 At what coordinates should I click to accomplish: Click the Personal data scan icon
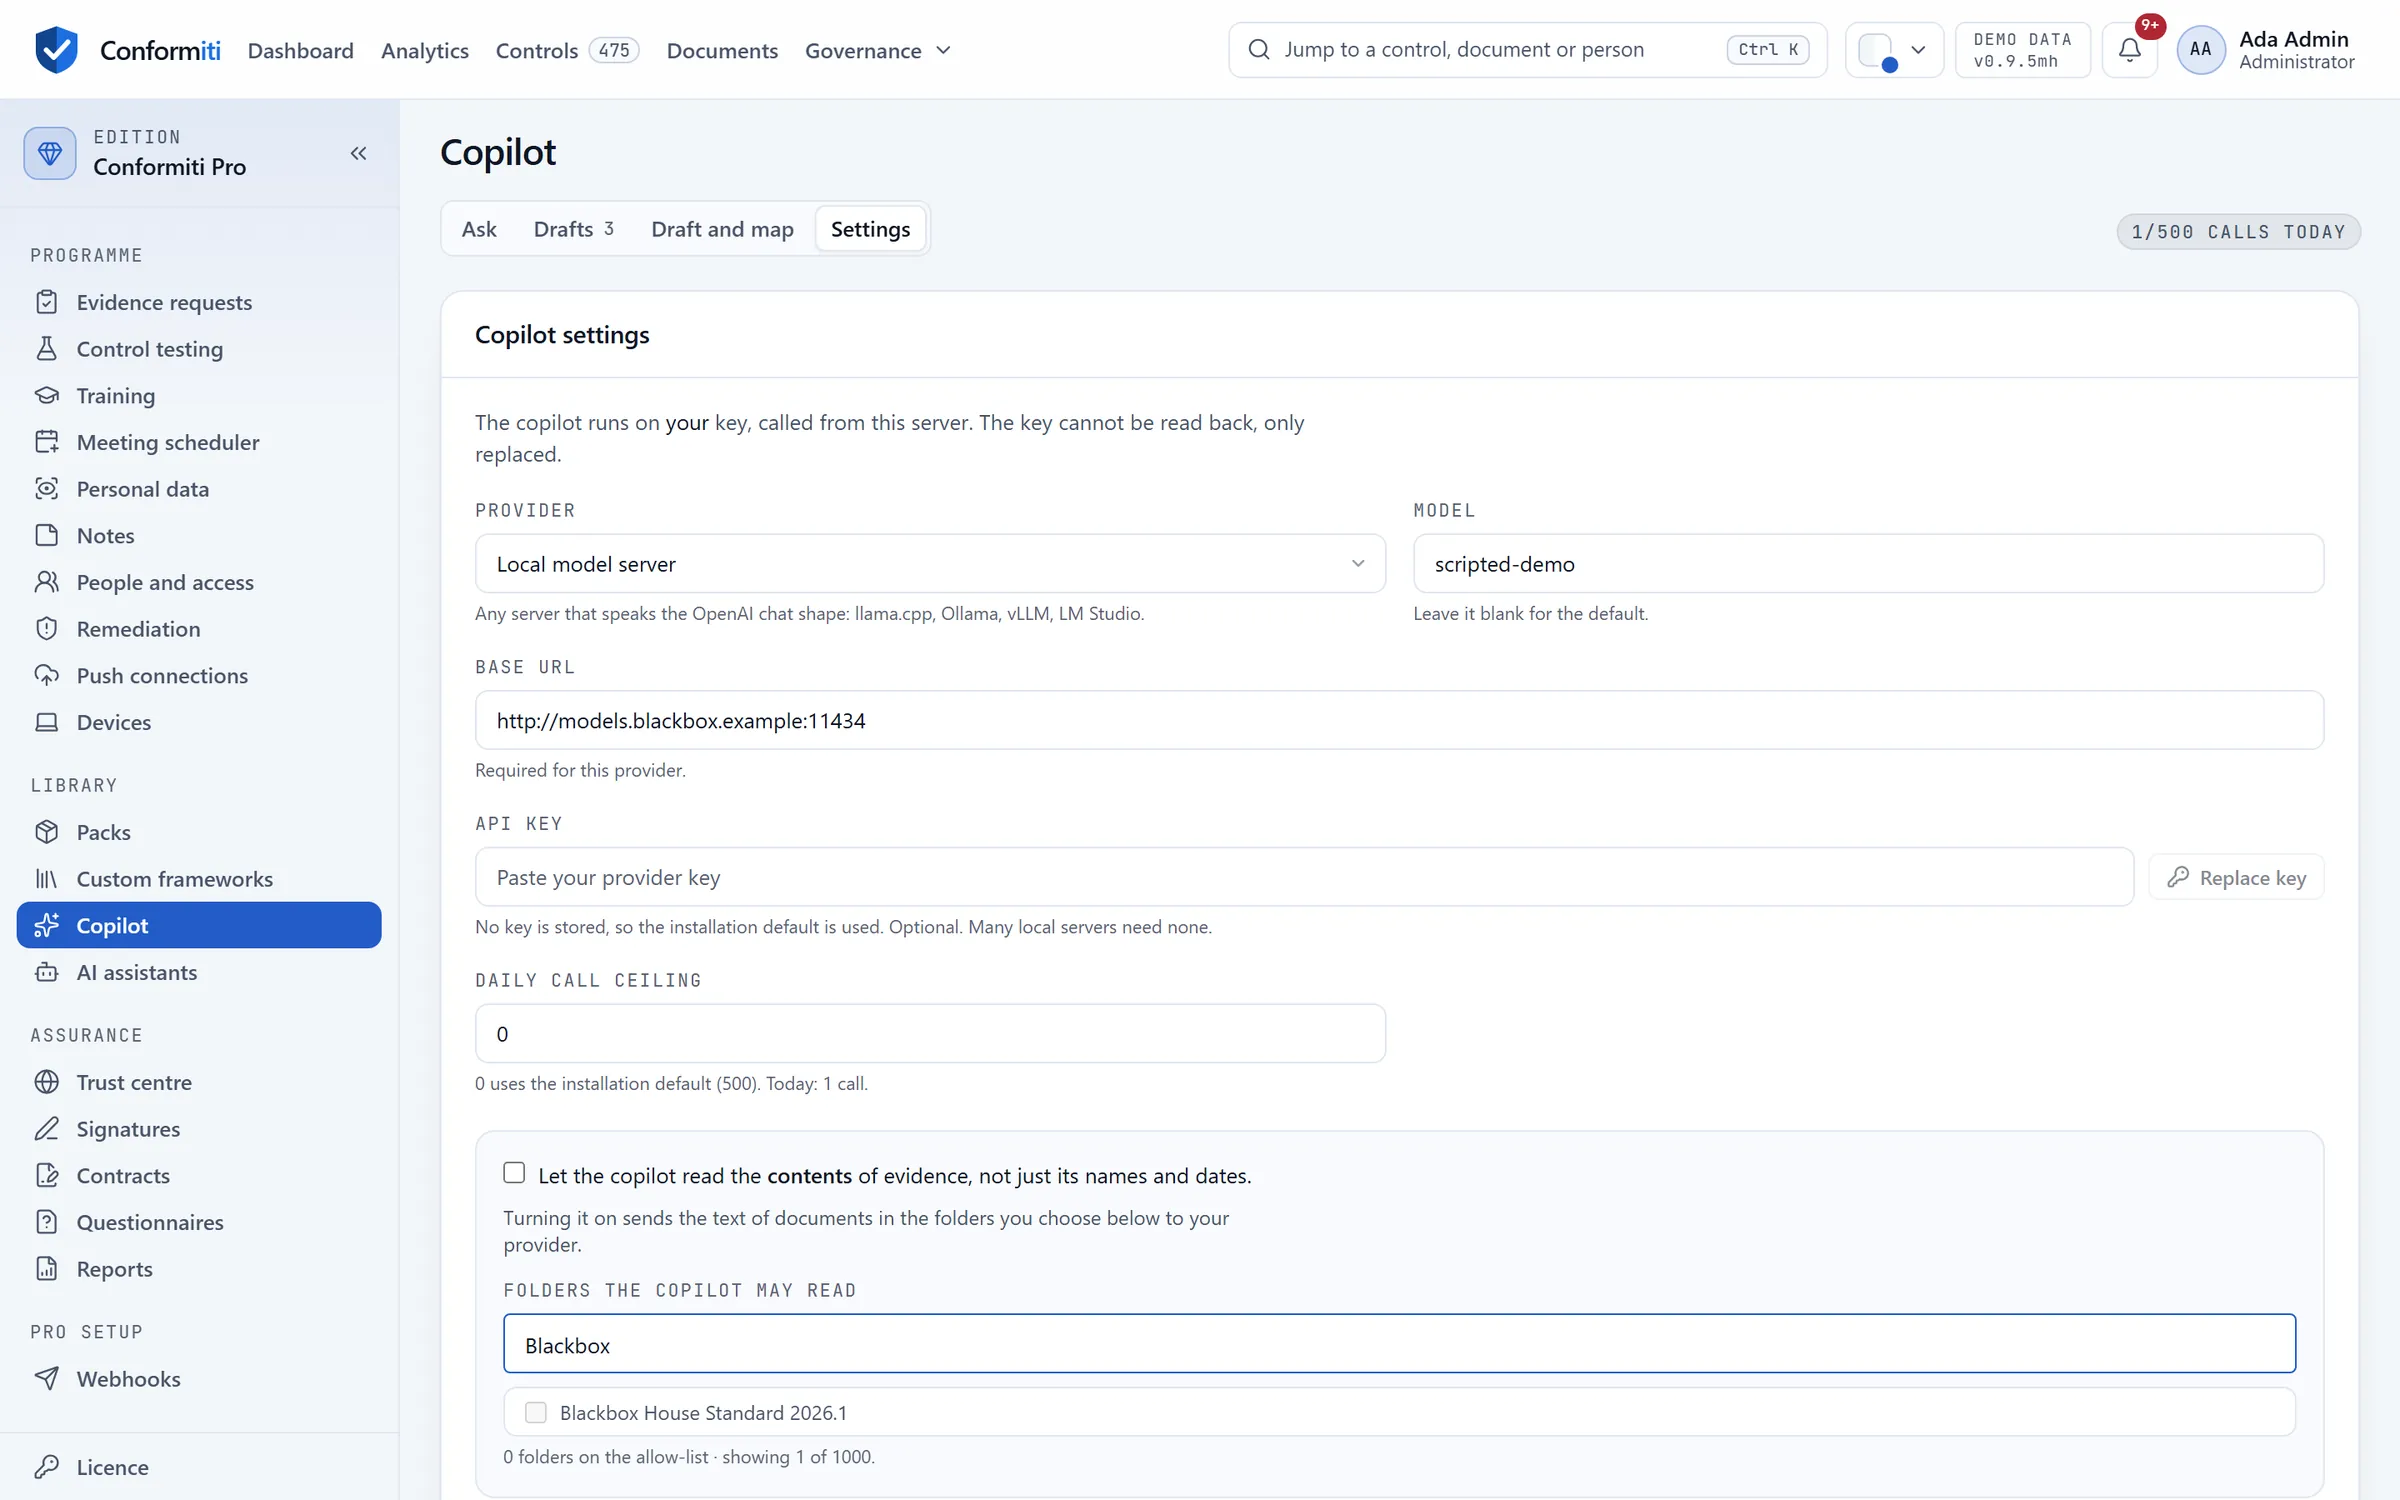[47, 489]
